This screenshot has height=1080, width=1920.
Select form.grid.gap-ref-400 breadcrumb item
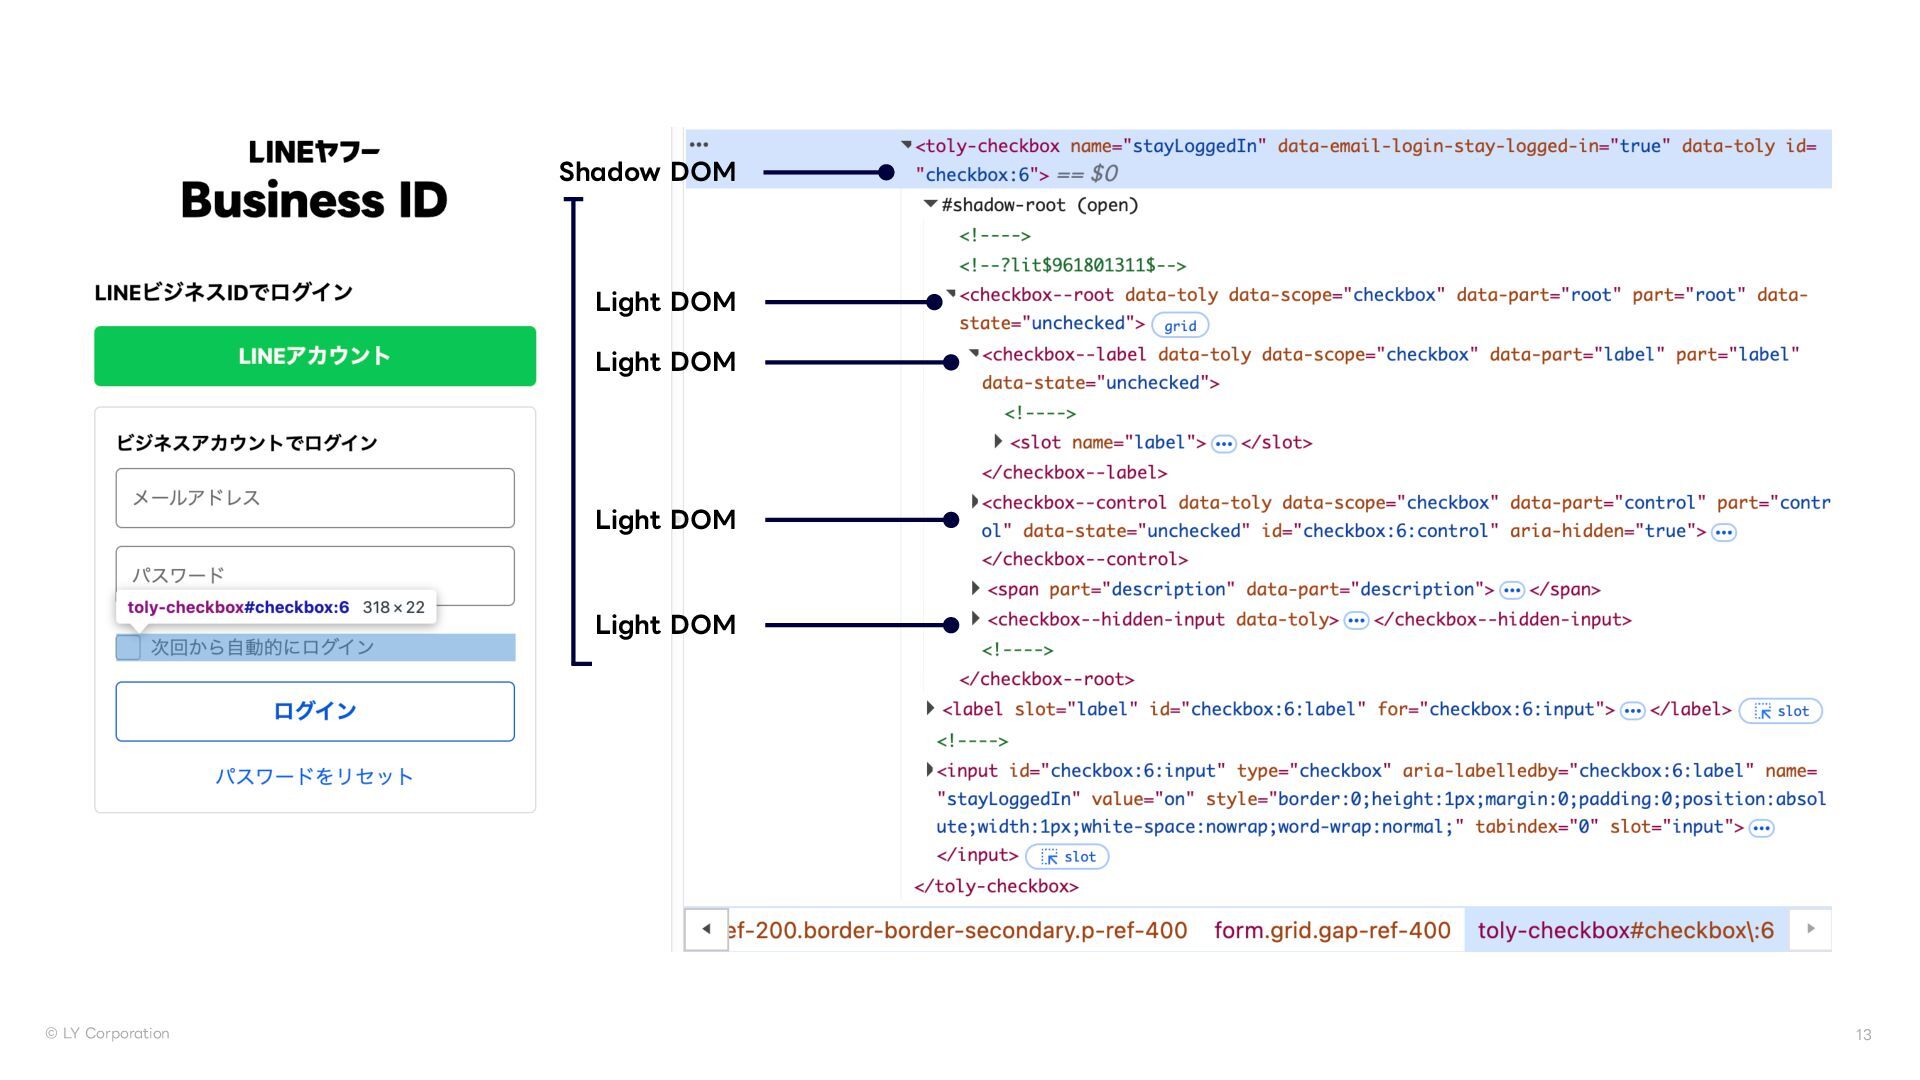pyautogui.click(x=1331, y=931)
